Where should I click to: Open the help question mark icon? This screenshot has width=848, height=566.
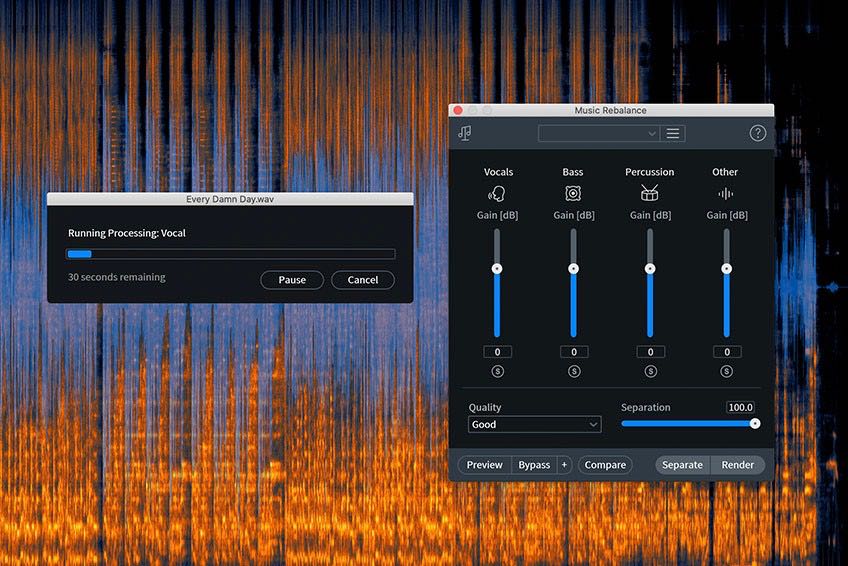point(757,133)
